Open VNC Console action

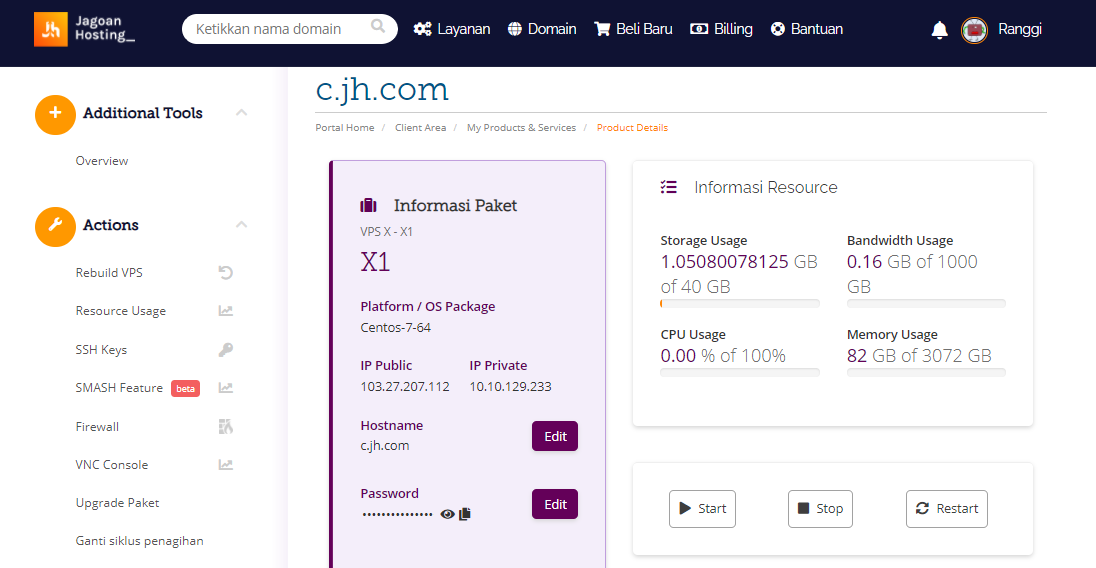point(112,465)
